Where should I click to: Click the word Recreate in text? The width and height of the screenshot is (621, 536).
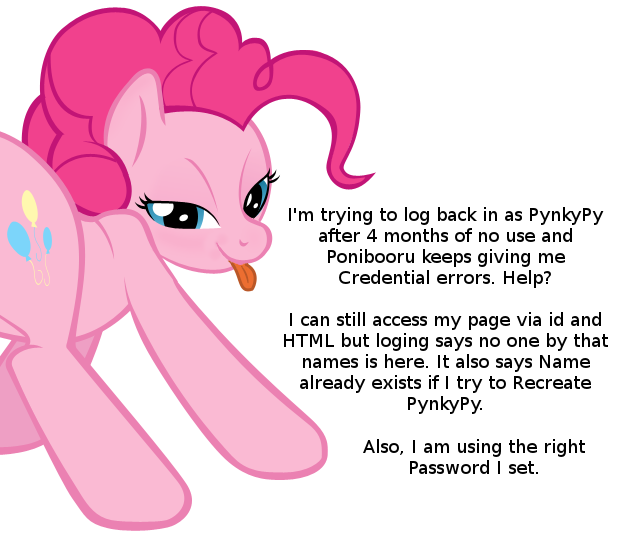552,383
